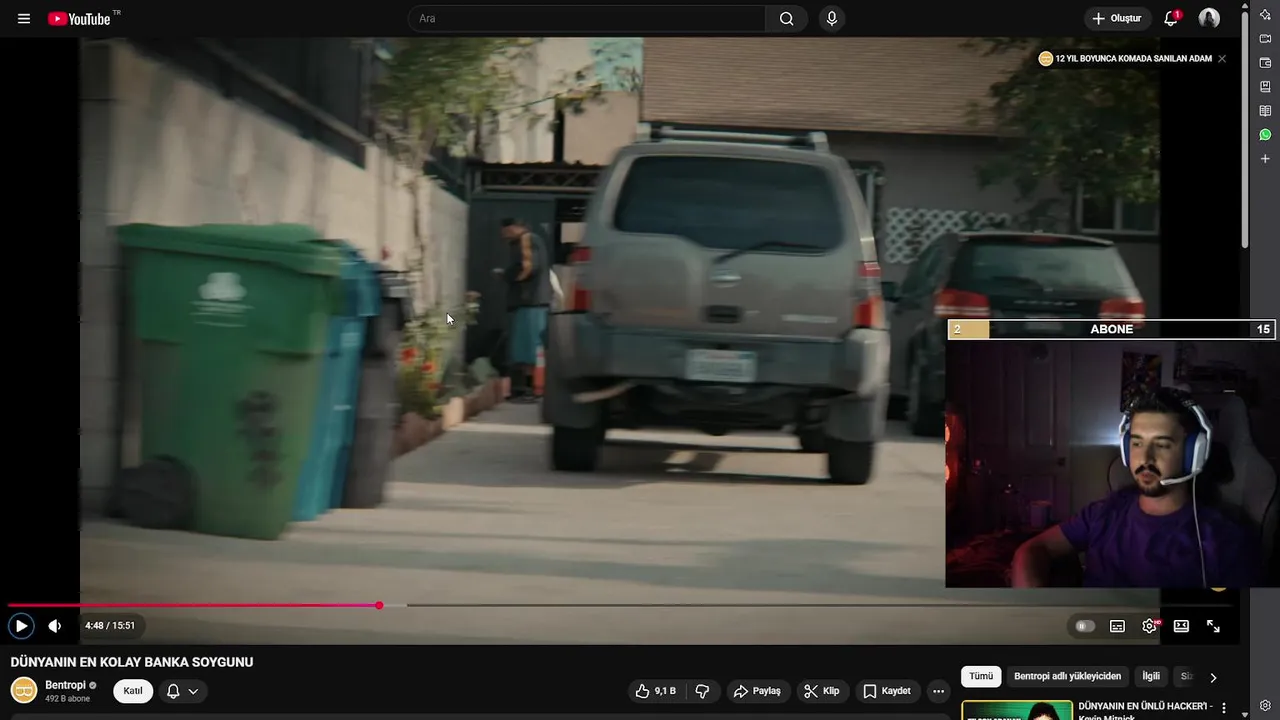Click the ABONE subscriber goal bar overlay

[x=1111, y=329]
